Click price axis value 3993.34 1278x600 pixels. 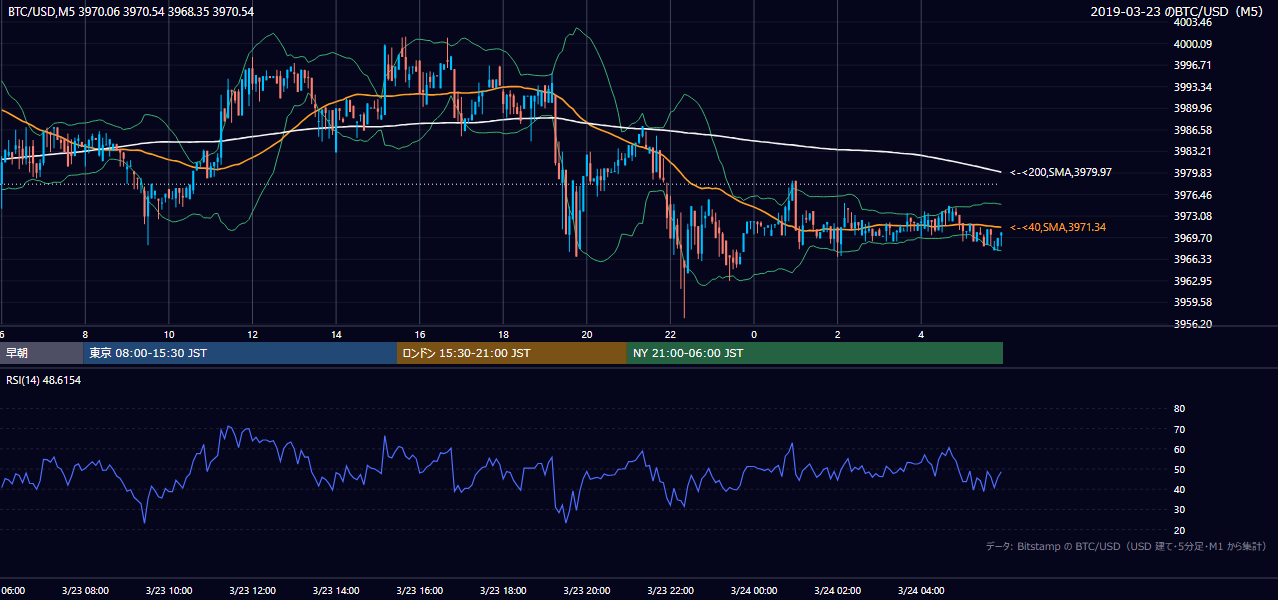[1193, 87]
